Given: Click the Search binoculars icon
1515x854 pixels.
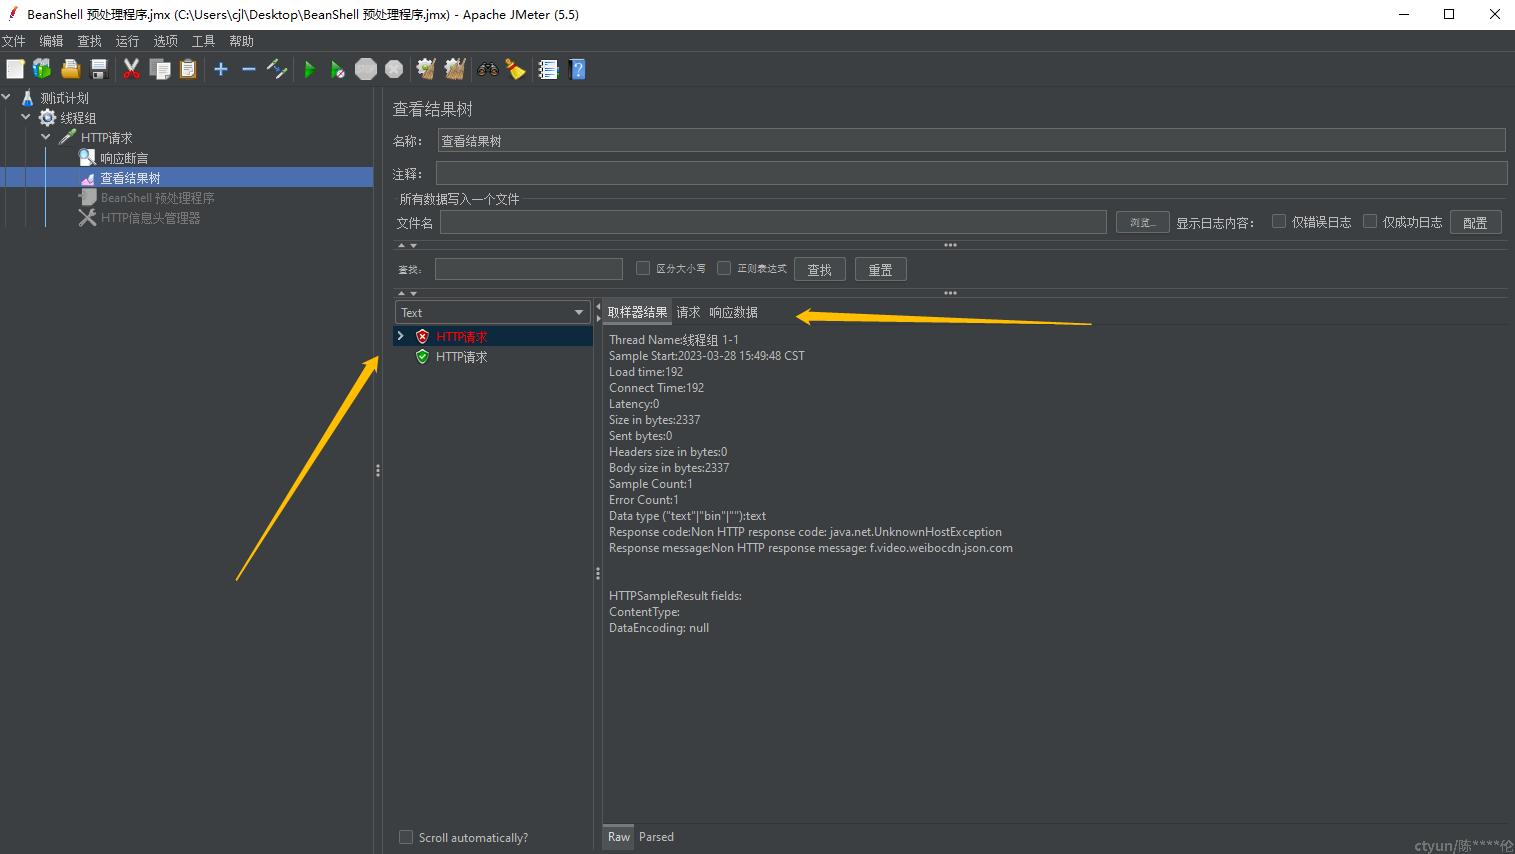Looking at the screenshot, I should pyautogui.click(x=488, y=69).
